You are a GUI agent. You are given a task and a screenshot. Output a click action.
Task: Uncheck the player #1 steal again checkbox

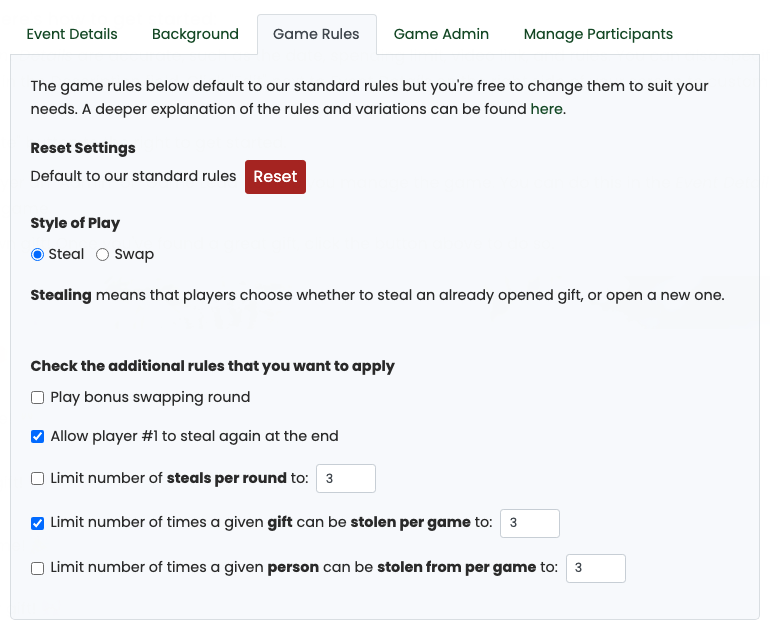click(x=38, y=436)
